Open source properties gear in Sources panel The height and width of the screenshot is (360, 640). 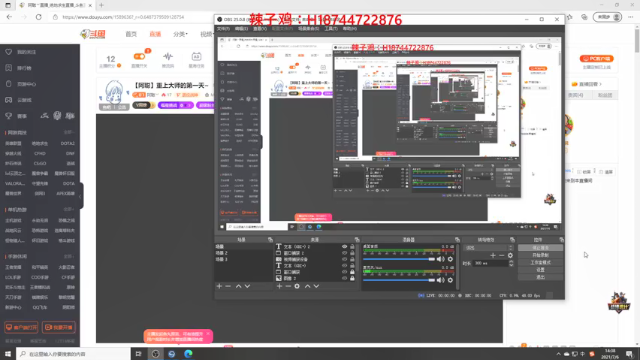click(297, 287)
